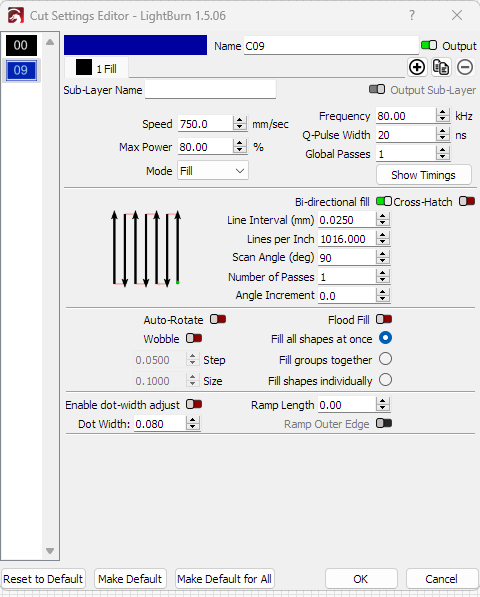Viewport: 480px width, 597px height.
Task: Adjust Ramp Length spinner arrows
Action: pos(383,404)
